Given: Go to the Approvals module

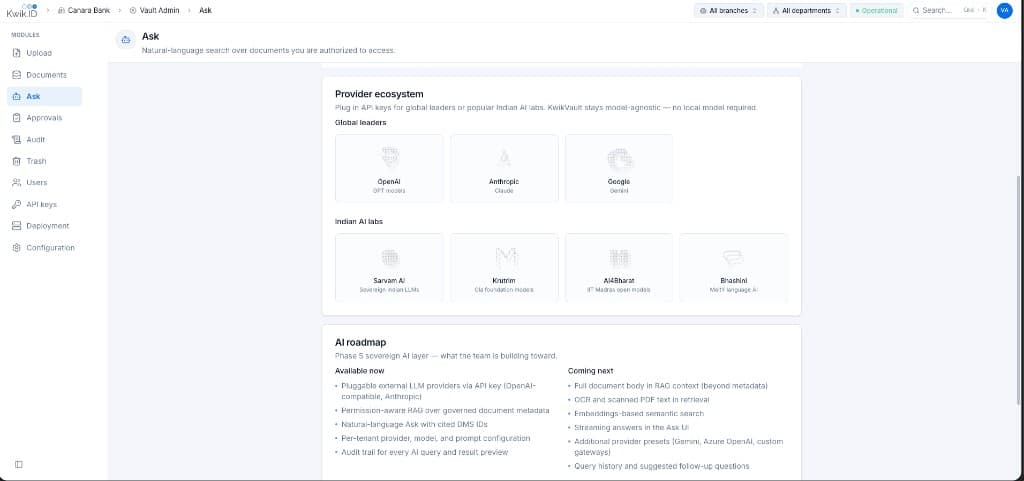Looking at the screenshot, I should click(44, 118).
